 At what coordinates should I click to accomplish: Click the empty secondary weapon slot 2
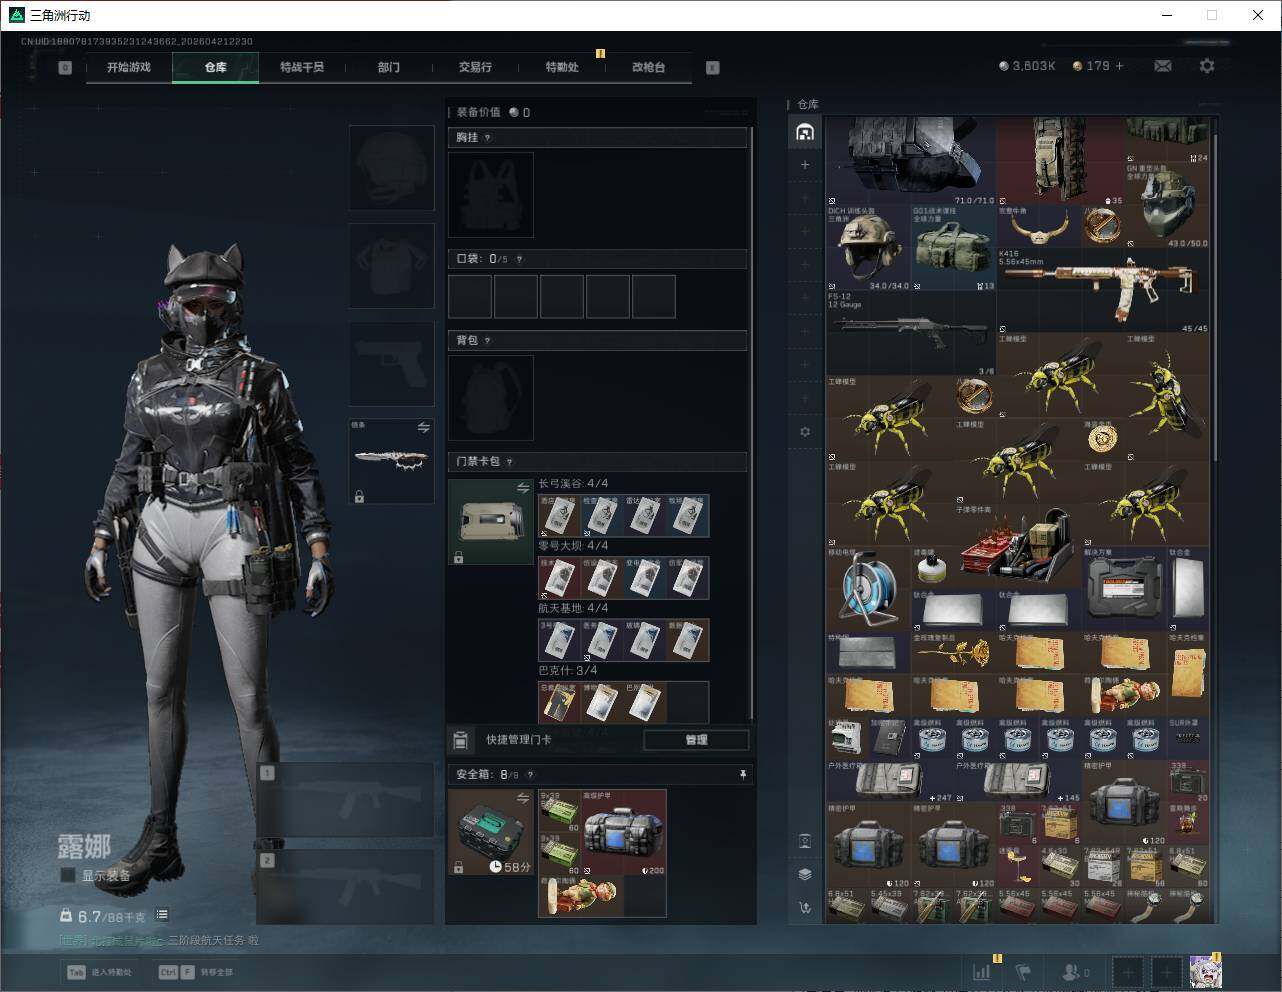345,887
